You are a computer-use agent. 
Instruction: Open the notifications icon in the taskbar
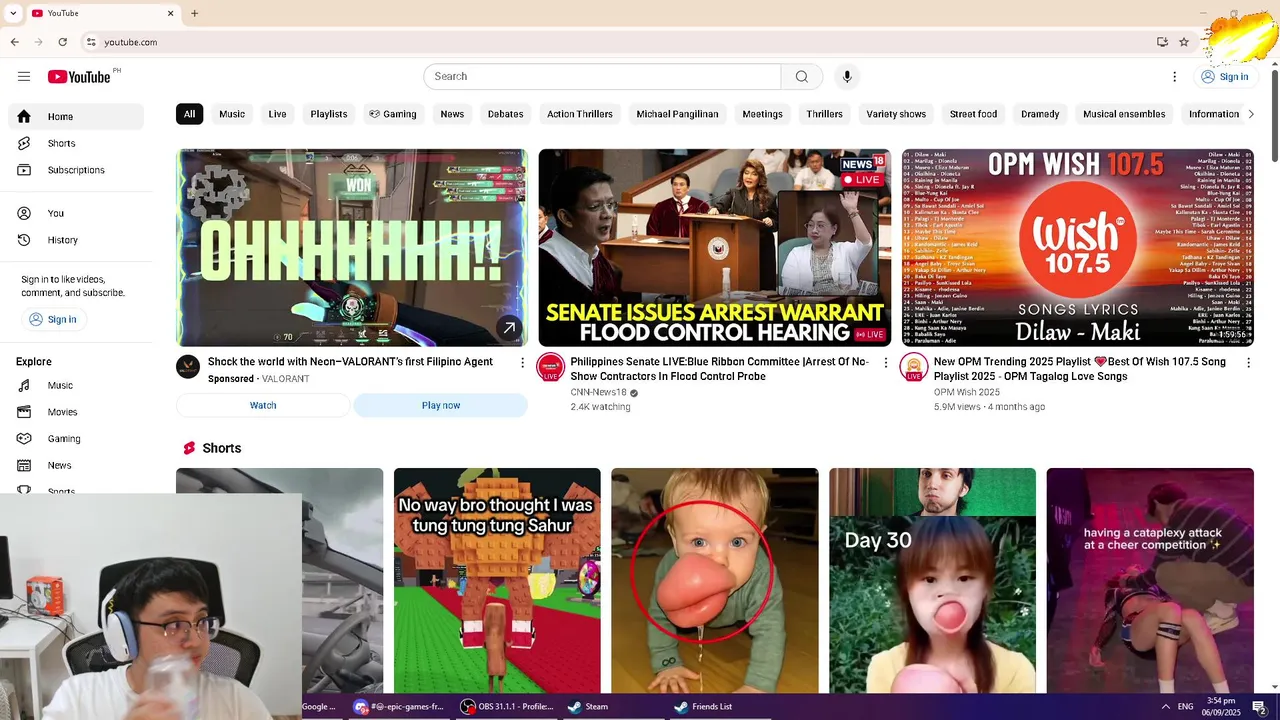pyautogui.click(x=1260, y=707)
